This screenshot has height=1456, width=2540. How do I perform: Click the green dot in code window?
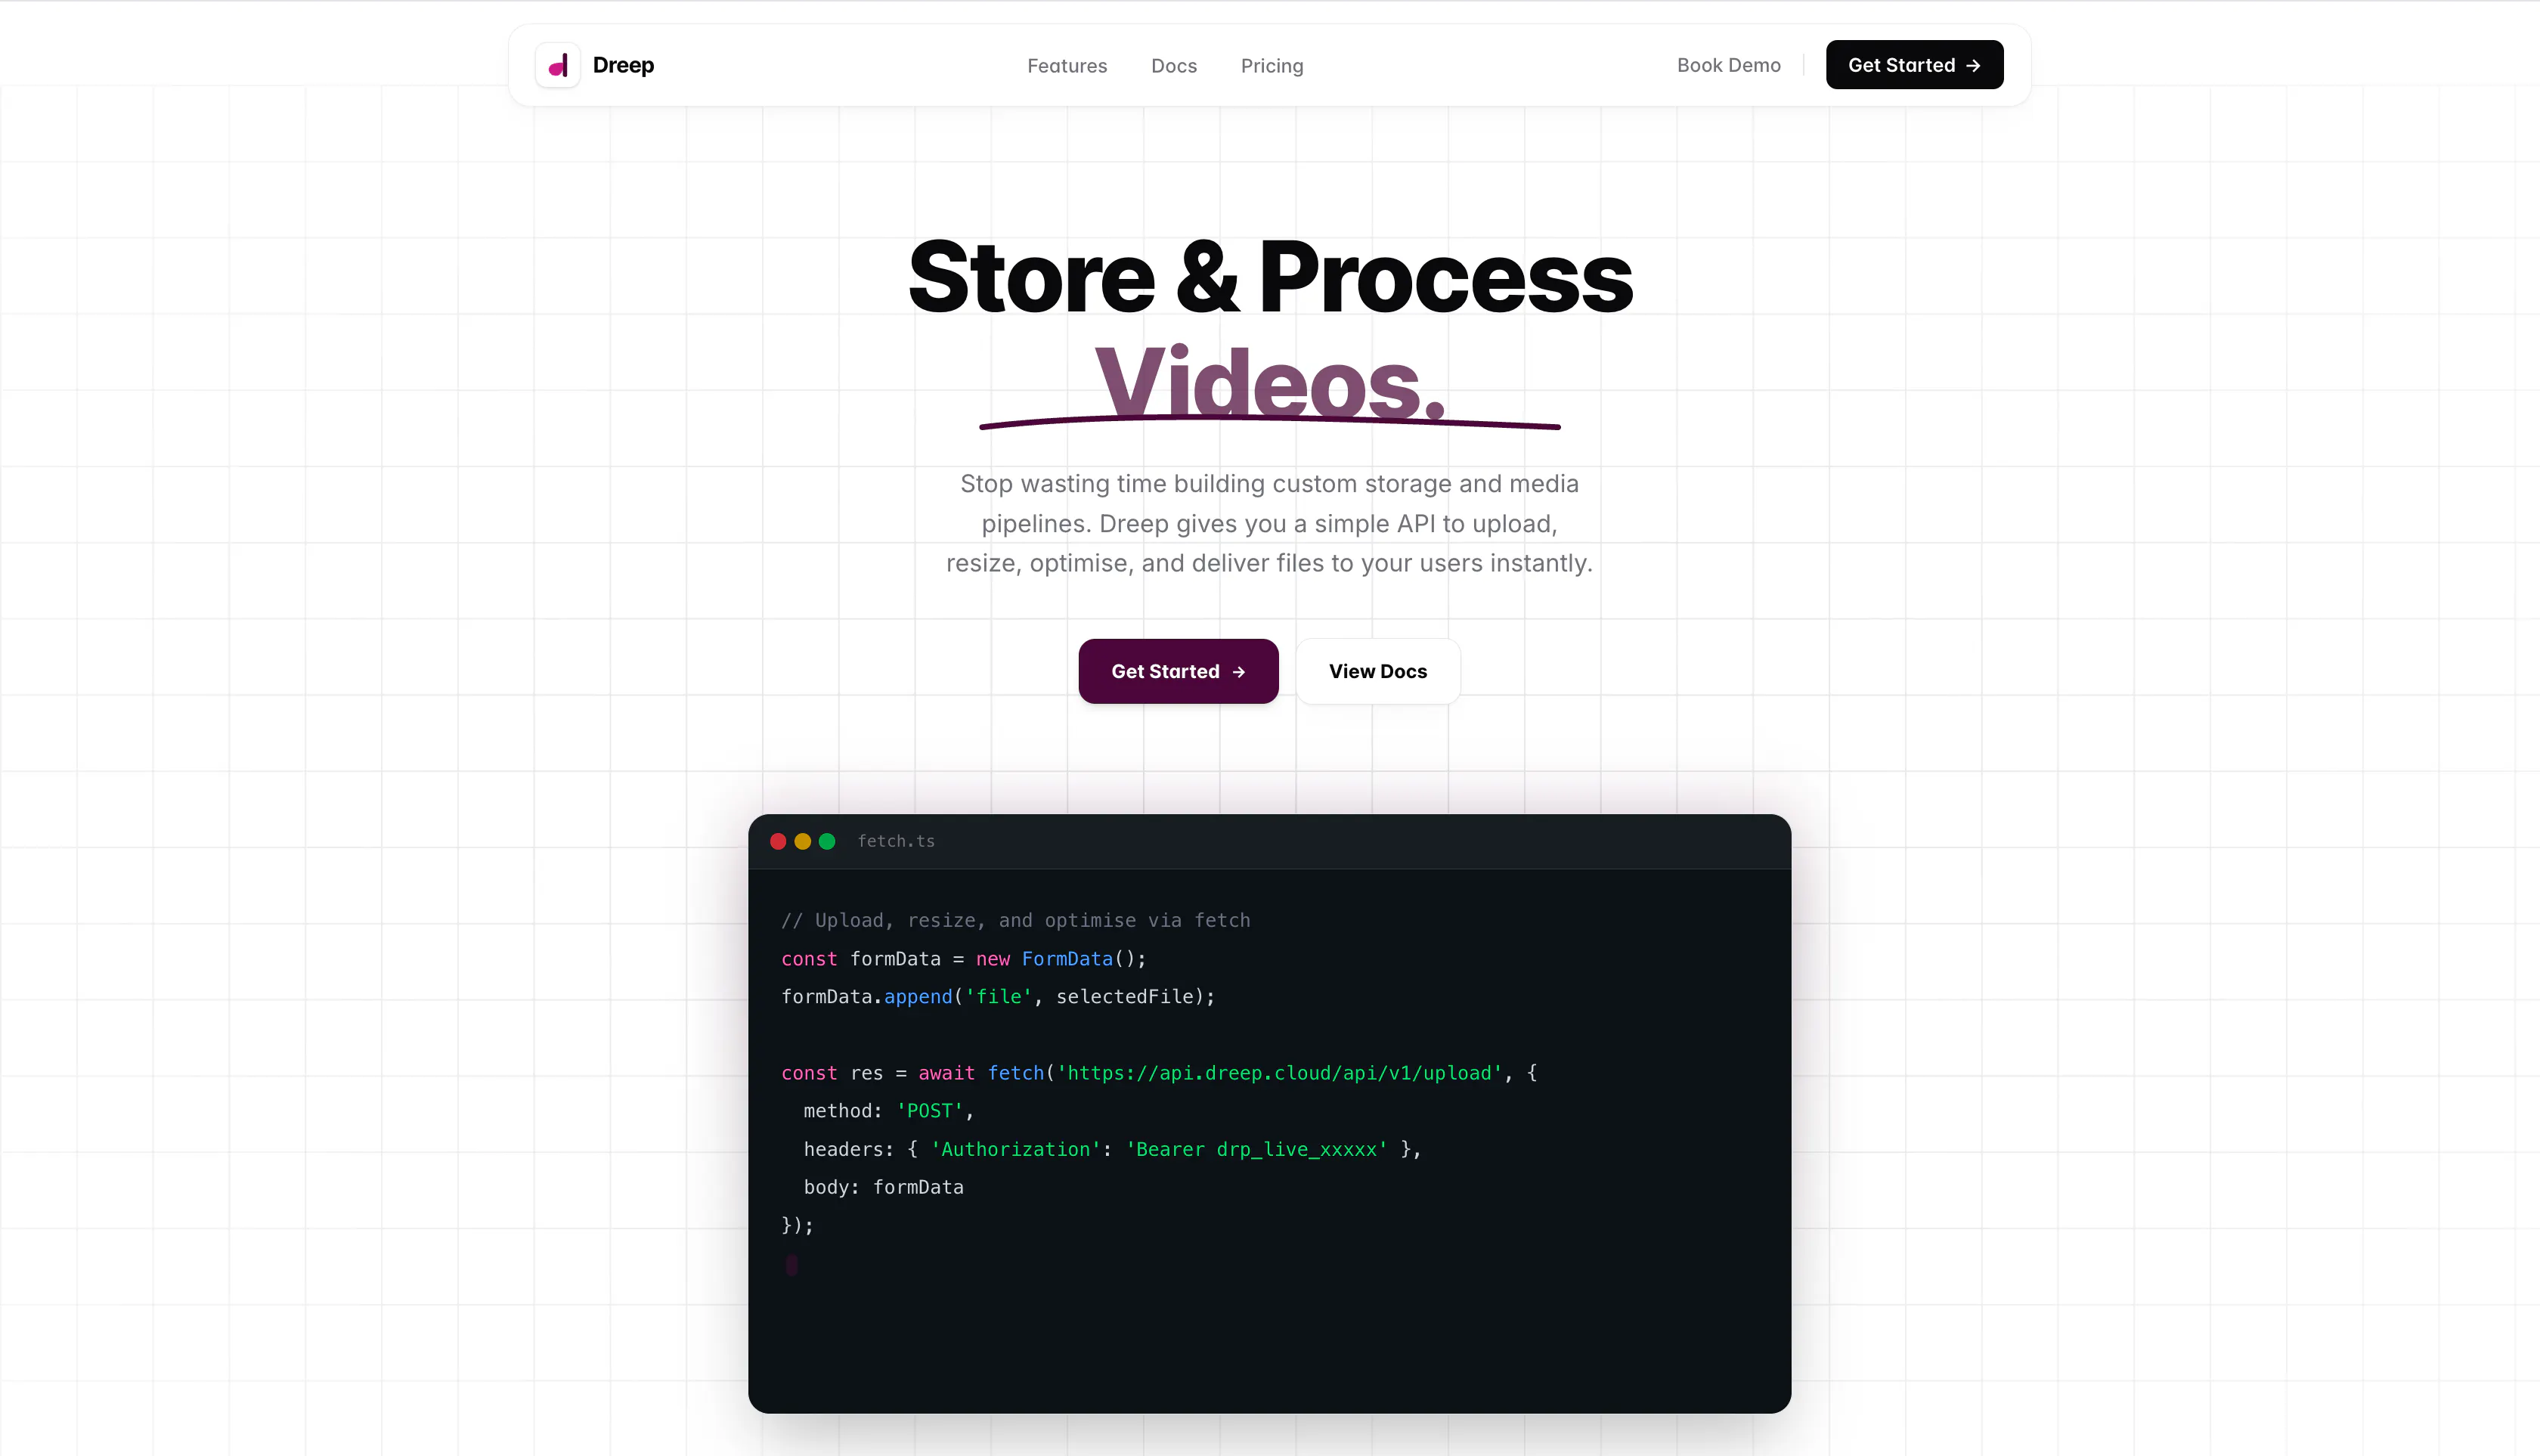click(827, 842)
